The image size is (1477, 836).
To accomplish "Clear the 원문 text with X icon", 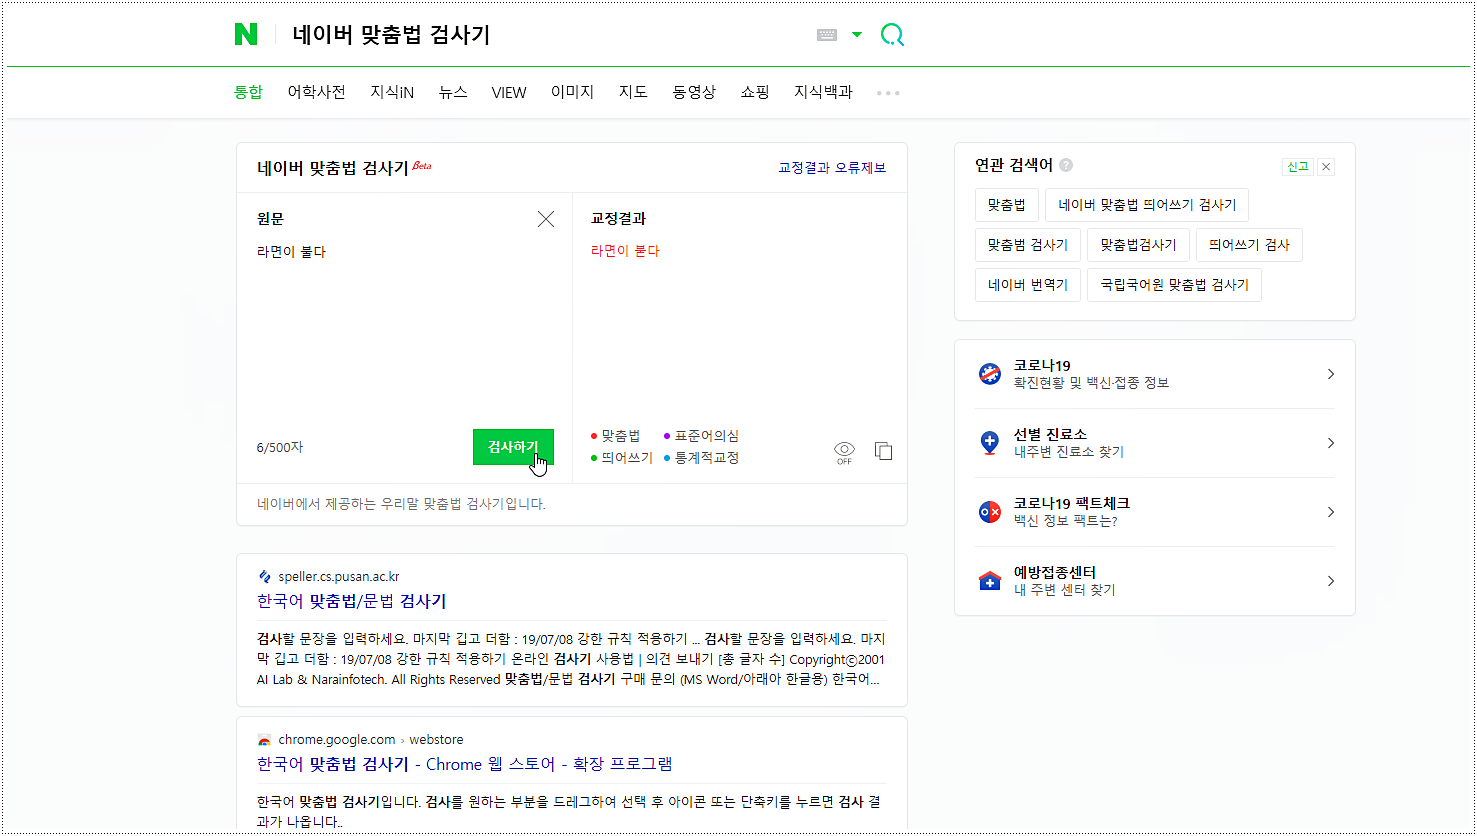I will (546, 219).
